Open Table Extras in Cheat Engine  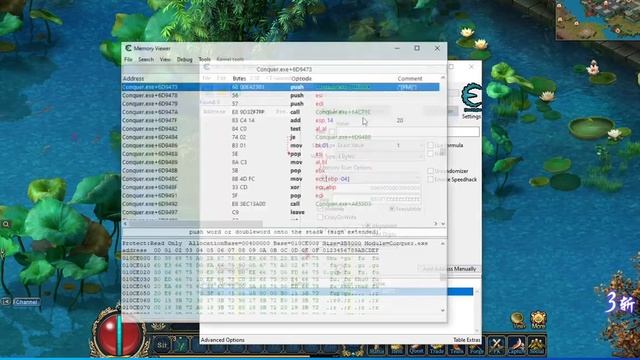[467, 340]
